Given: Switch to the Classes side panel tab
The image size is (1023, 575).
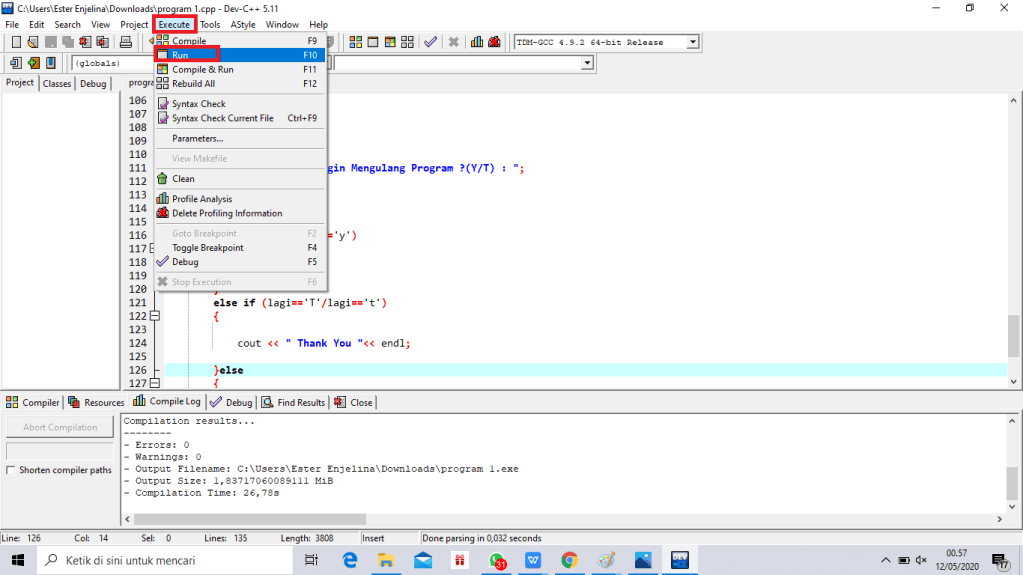Looking at the screenshot, I should [57, 83].
